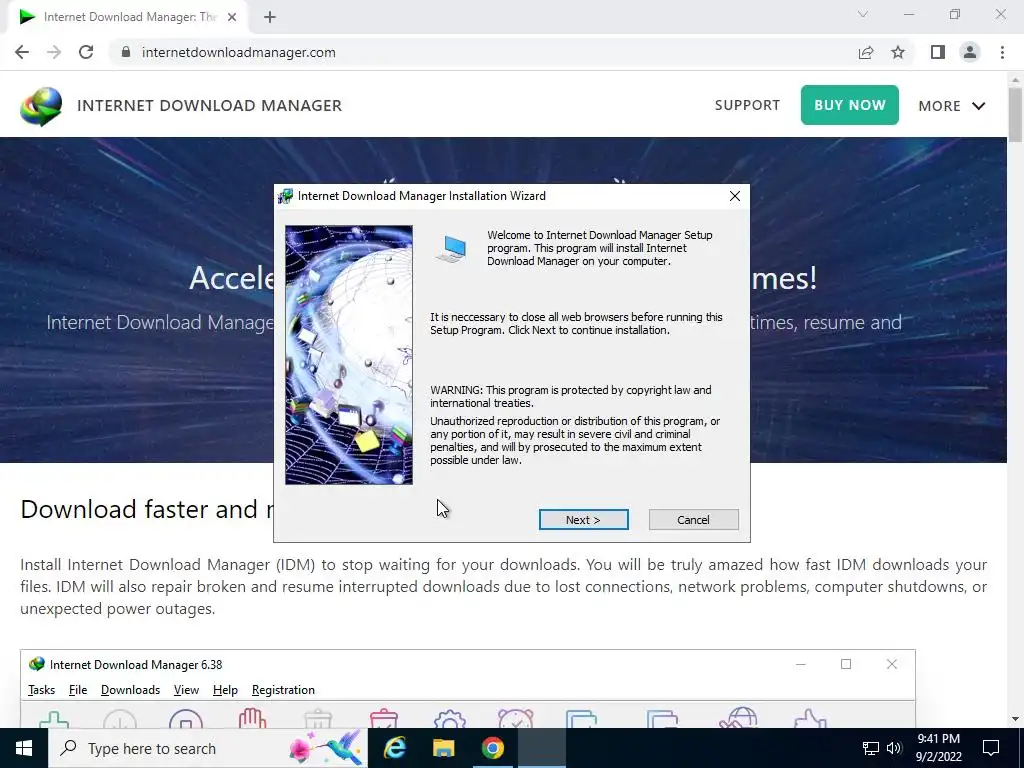Click Options gear icon in IDM toolbar

tap(449, 720)
